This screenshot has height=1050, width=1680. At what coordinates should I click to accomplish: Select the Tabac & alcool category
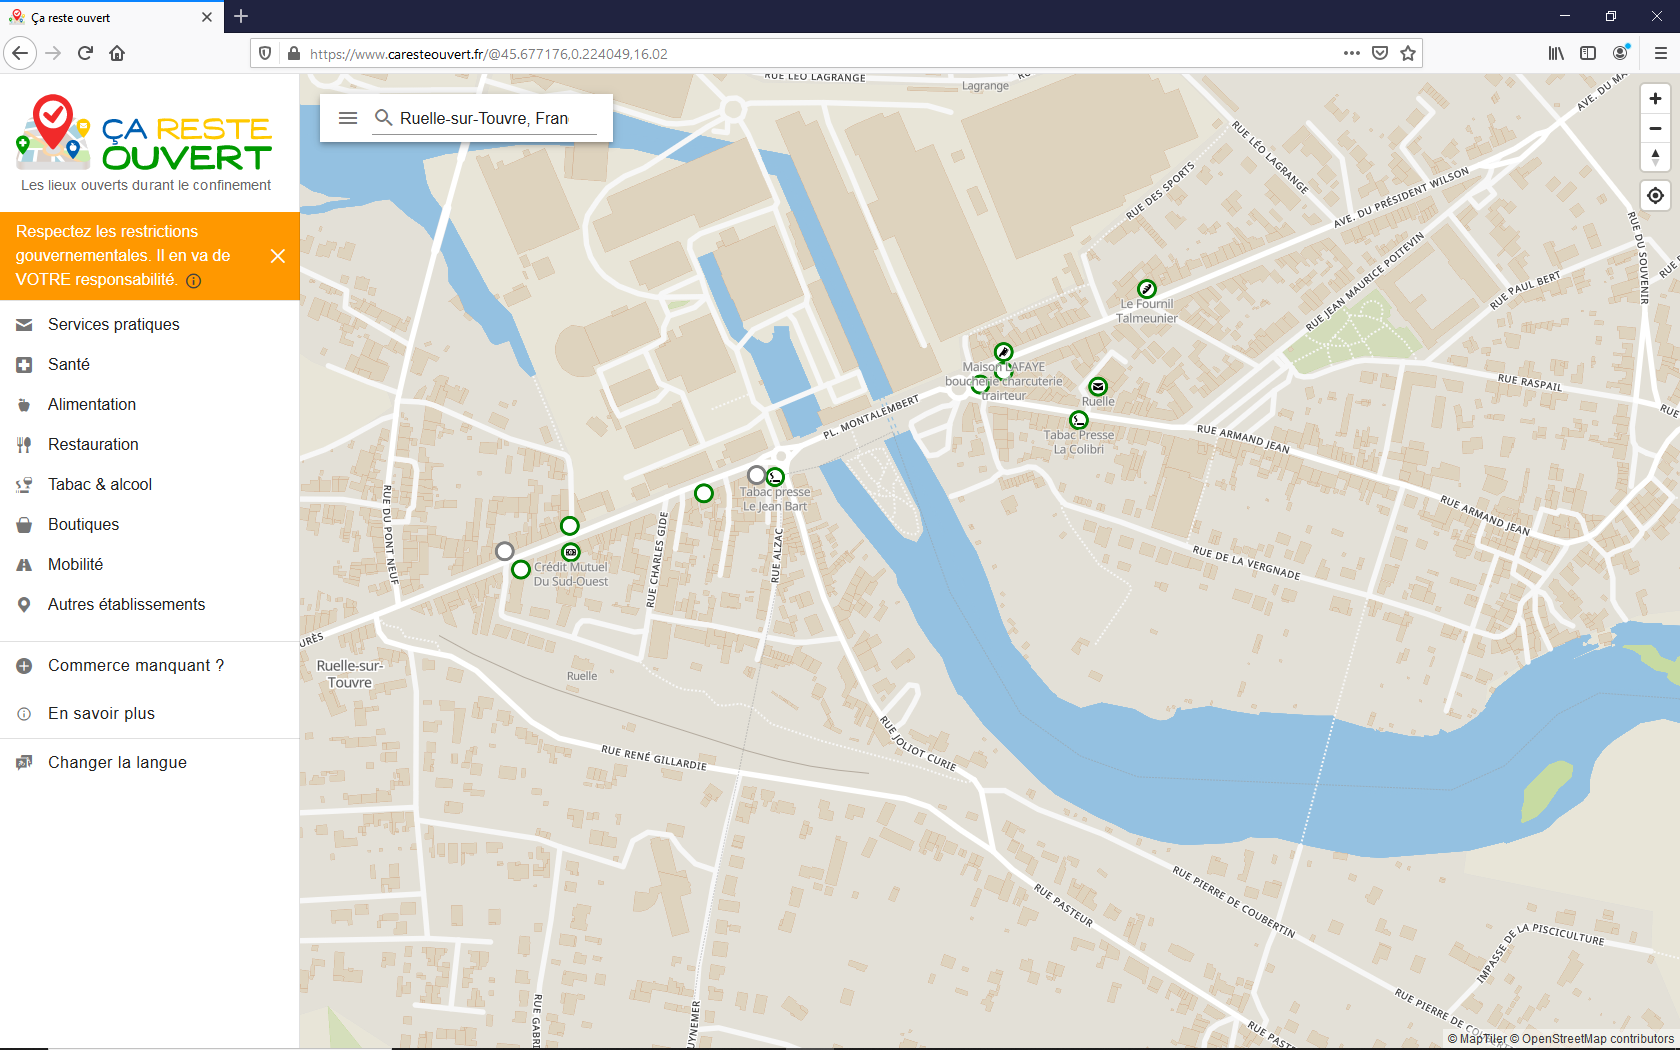point(150,484)
